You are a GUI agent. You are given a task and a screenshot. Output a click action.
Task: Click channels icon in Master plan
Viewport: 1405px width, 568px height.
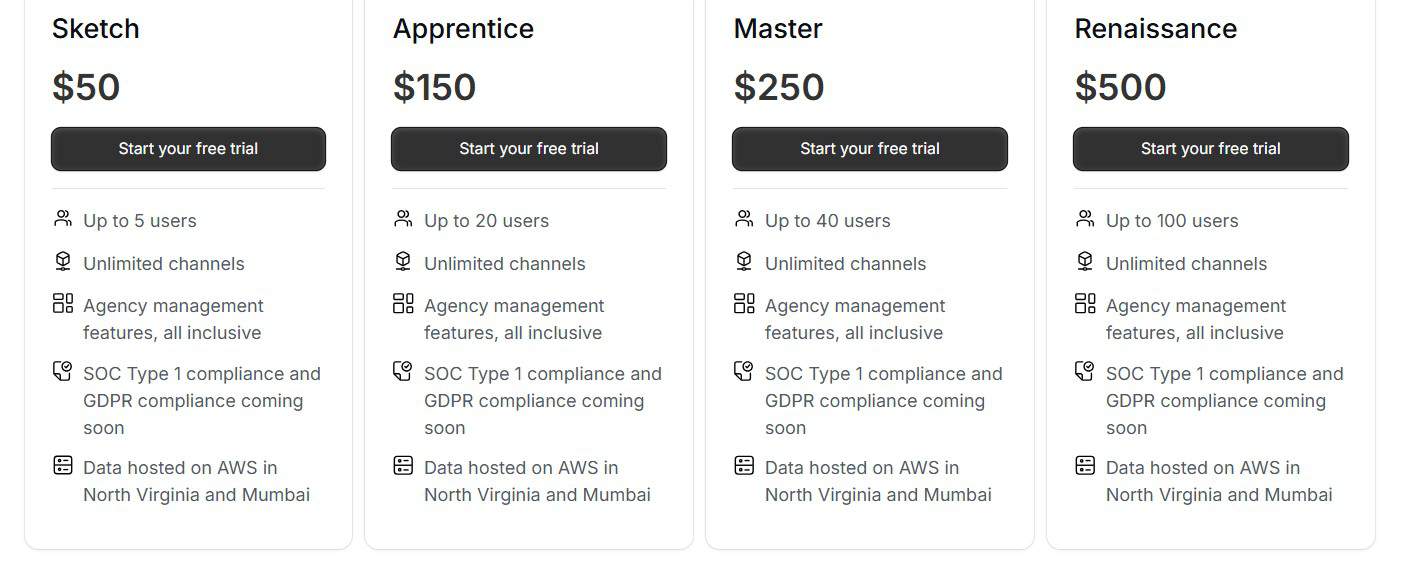(744, 262)
